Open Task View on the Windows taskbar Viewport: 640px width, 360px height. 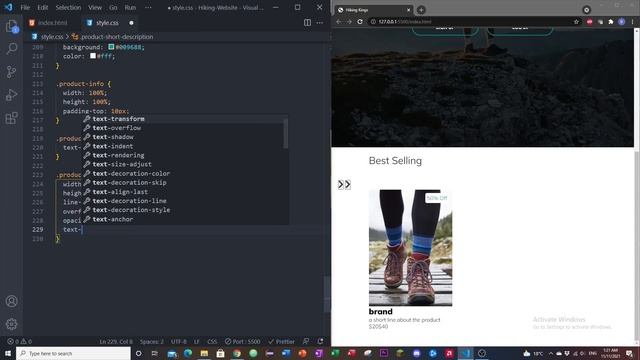(155, 353)
